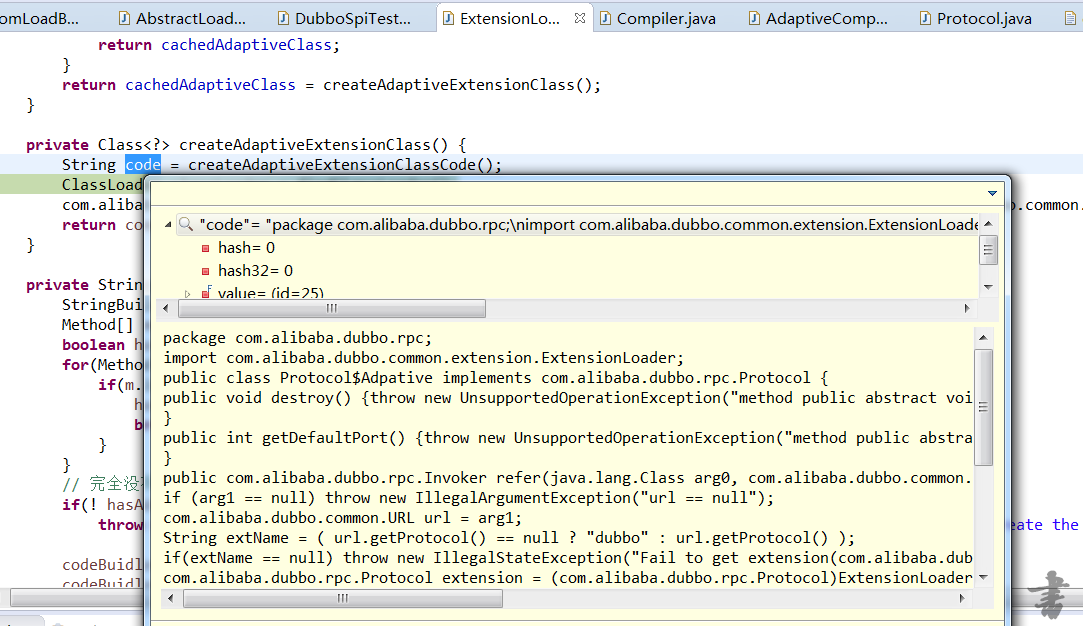The image size is (1083, 626).
Task: Click the red field icon next to hash32= 0
Action: [x=205, y=271]
